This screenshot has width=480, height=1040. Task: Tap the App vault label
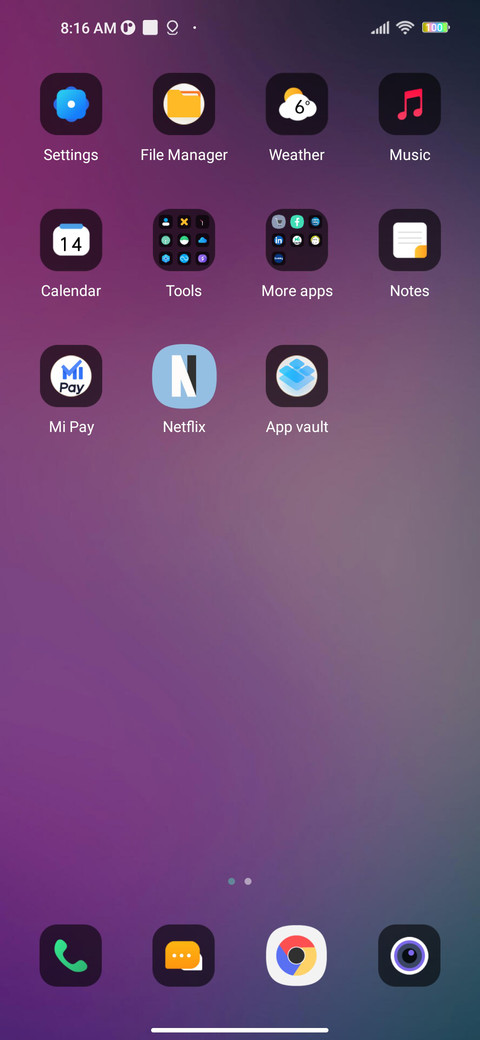[x=297, y=427]
